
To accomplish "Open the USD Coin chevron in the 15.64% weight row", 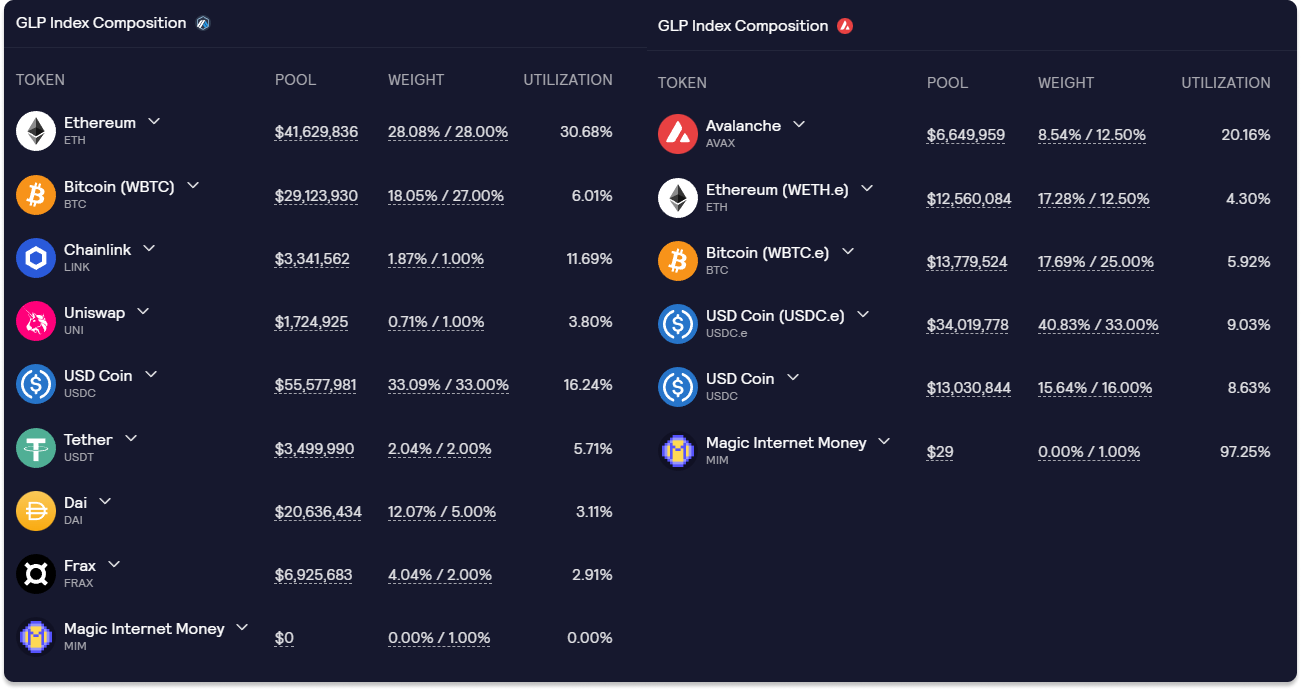I will pyautogui.click(x=793, y=377).
